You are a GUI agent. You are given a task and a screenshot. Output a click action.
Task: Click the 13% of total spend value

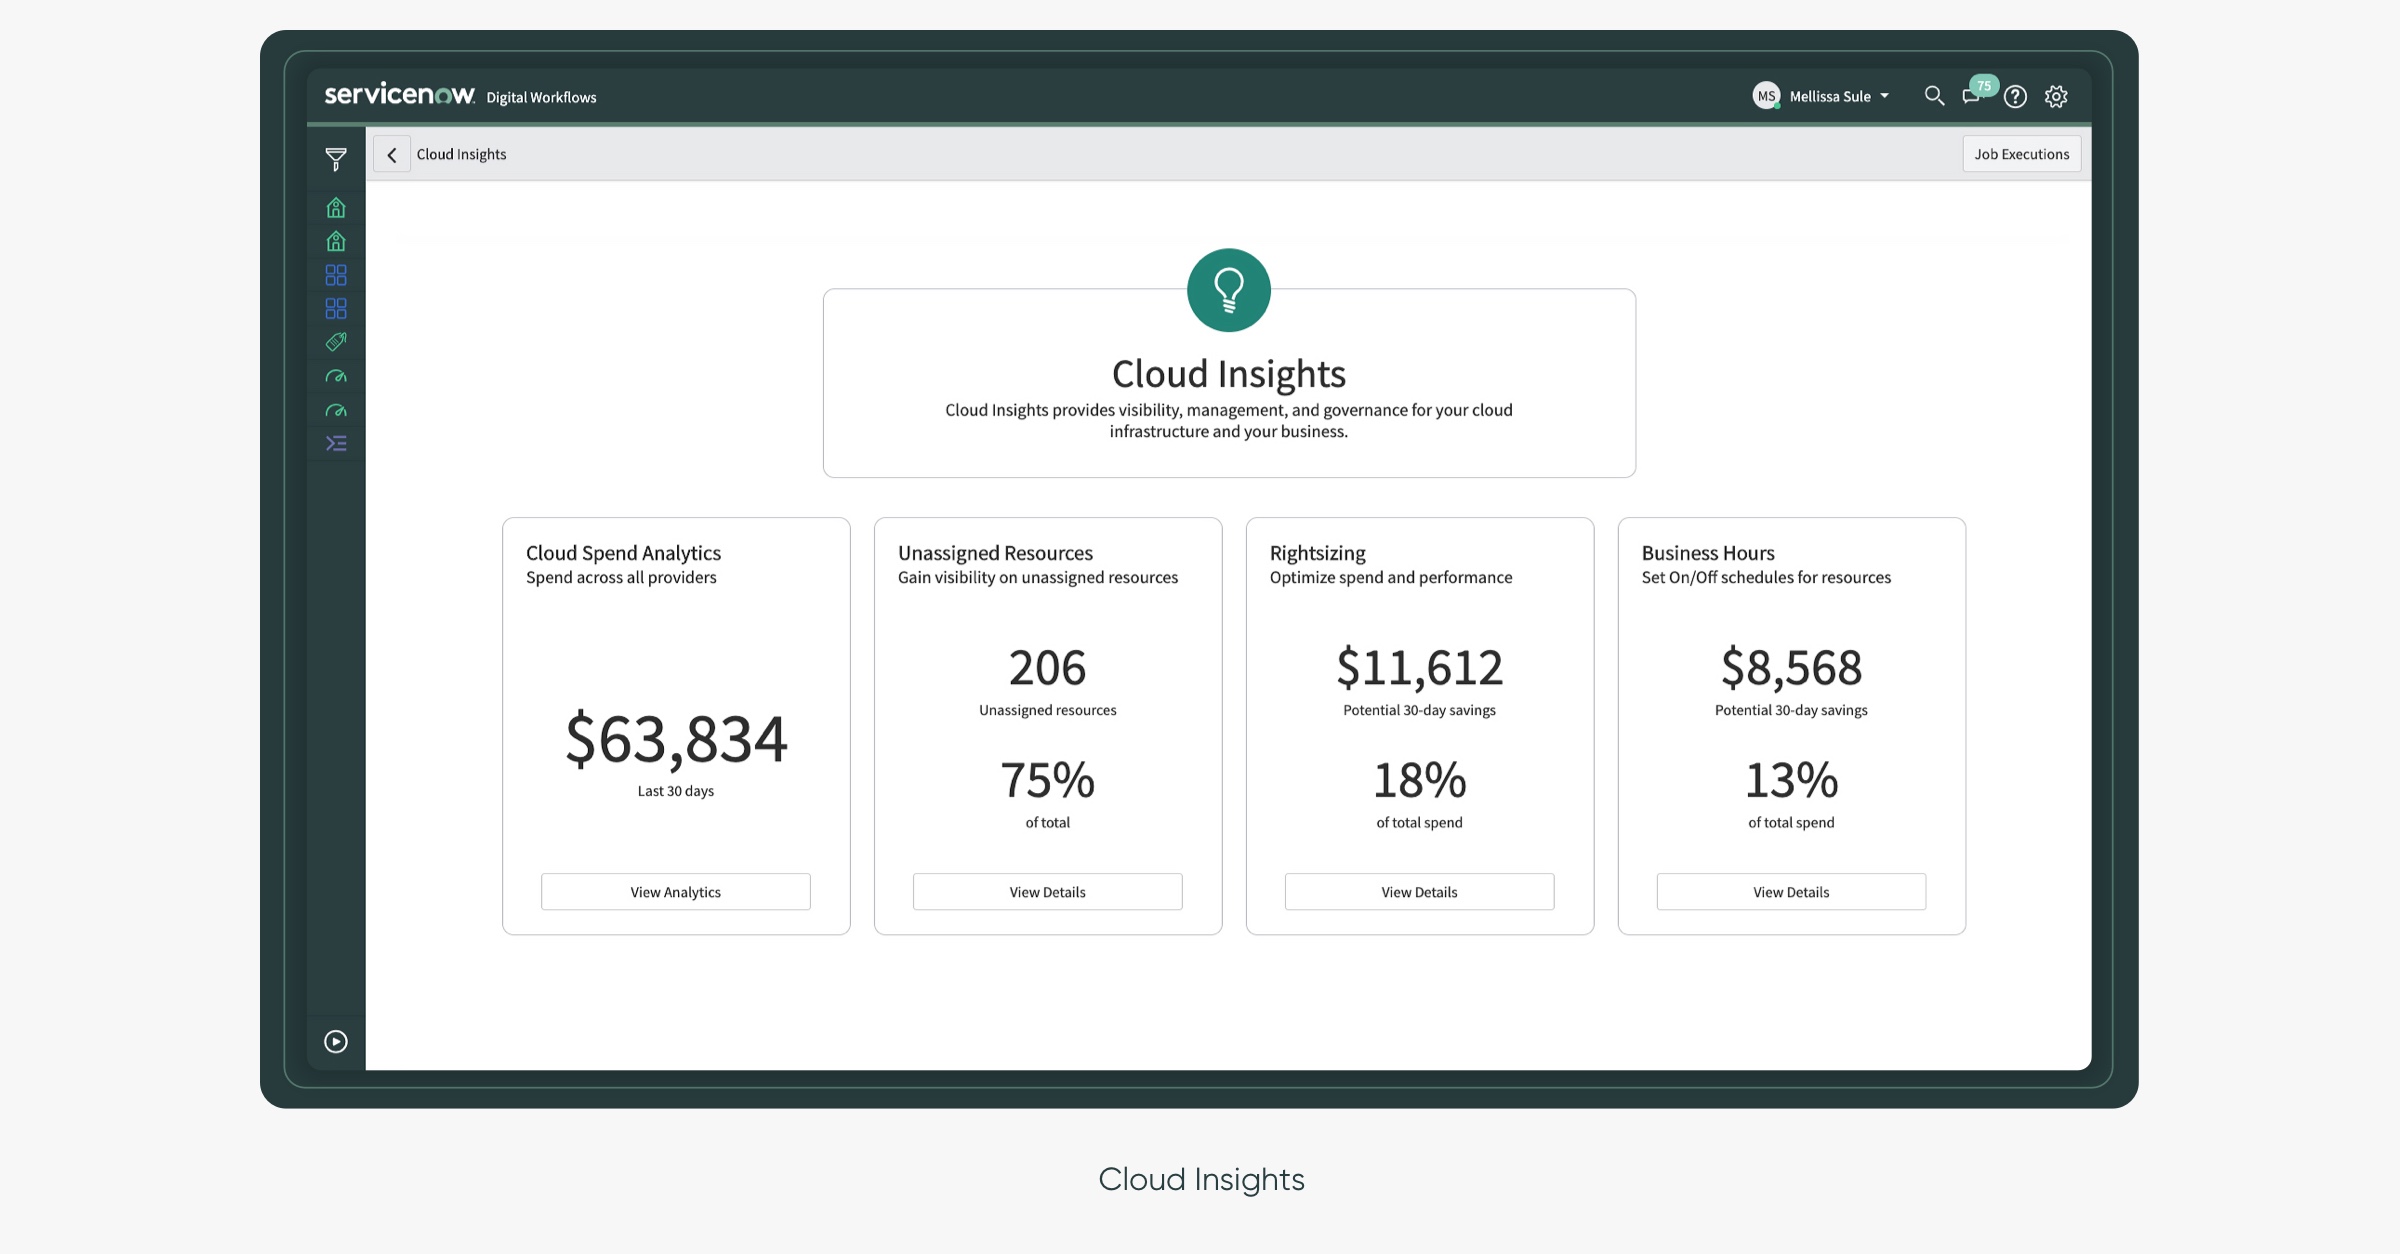click(1791, 780)
